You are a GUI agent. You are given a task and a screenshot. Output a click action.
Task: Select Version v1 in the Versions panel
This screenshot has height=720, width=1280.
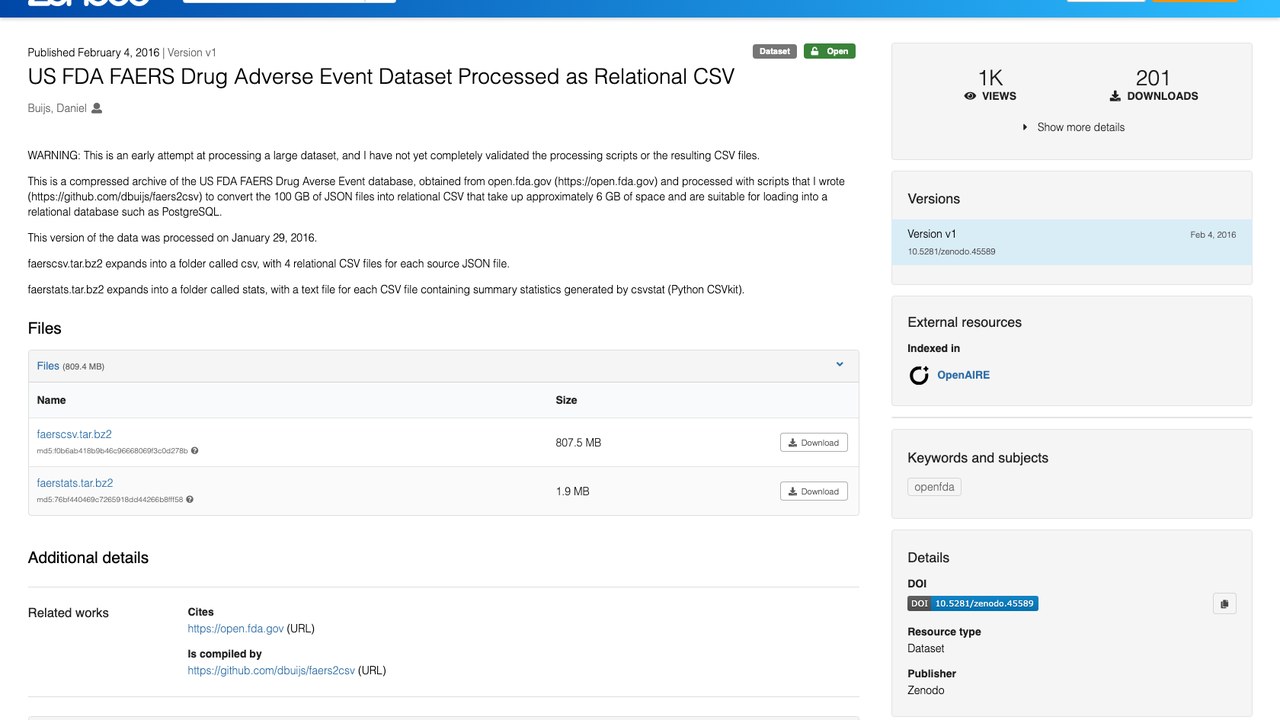1071,242
